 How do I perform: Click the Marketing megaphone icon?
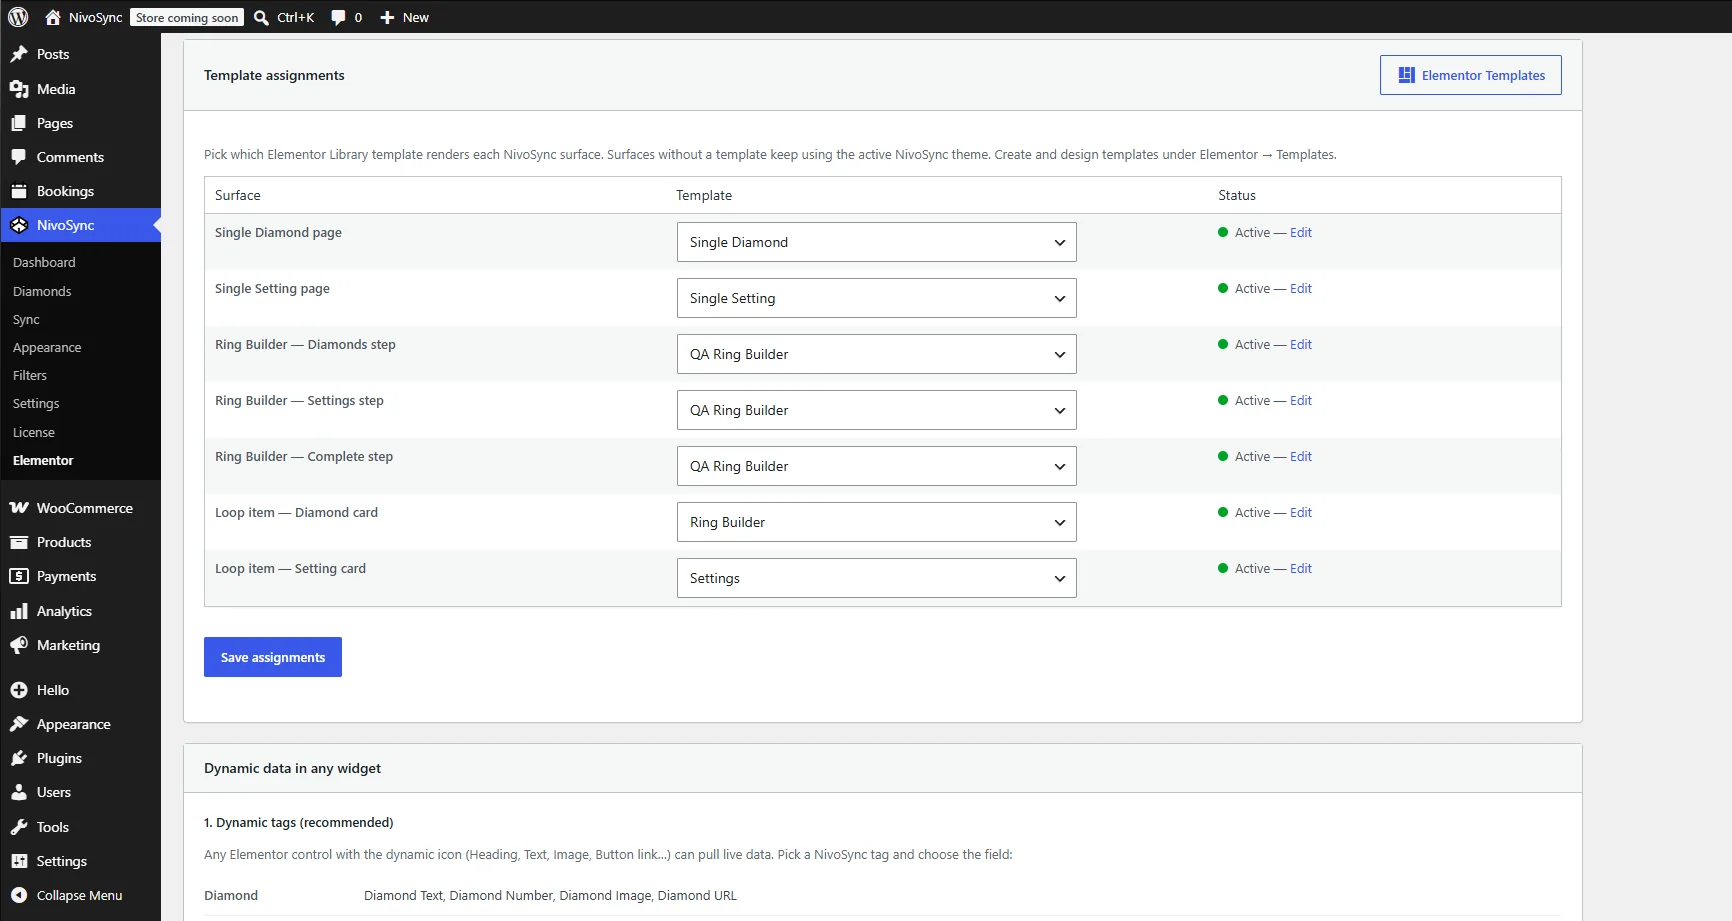coord(19,645)
